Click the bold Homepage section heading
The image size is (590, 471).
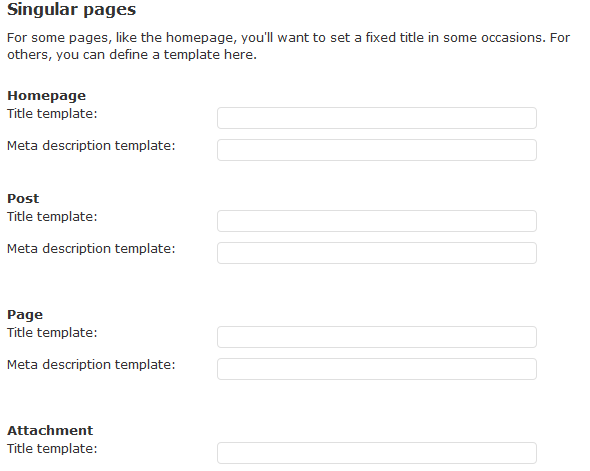tap(47, 96)
